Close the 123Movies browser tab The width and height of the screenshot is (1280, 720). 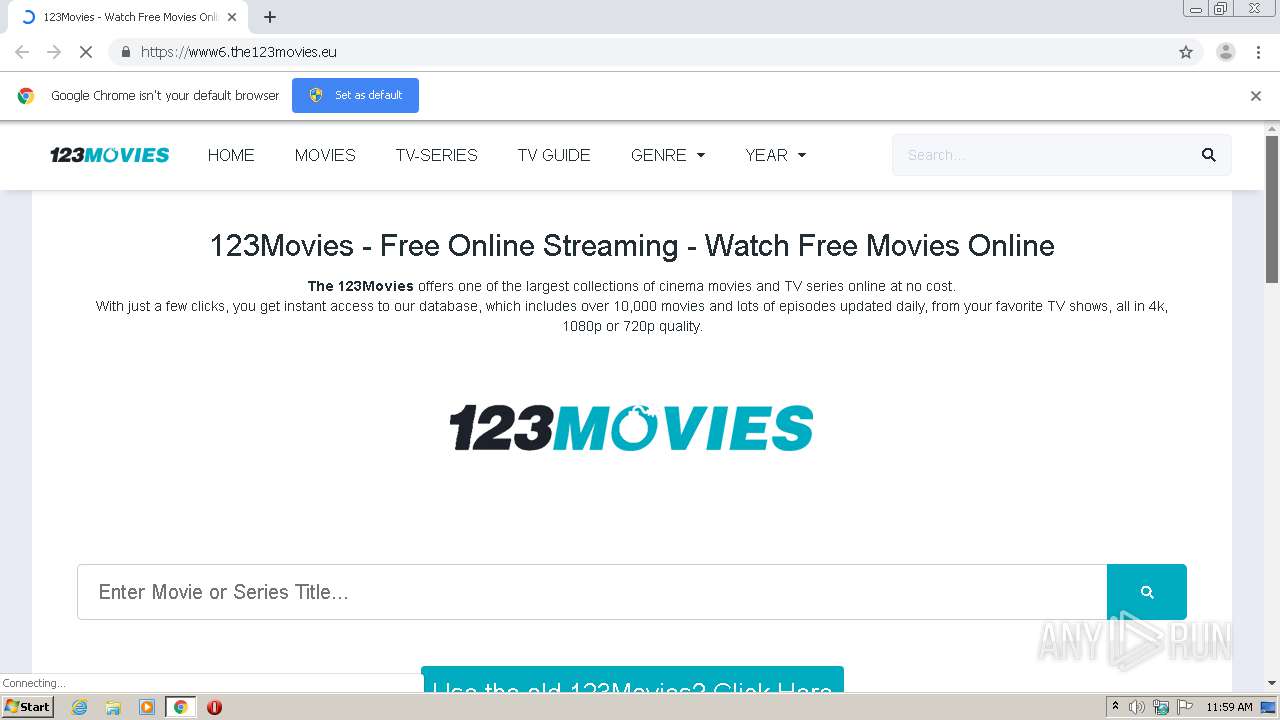pos(232,17)
